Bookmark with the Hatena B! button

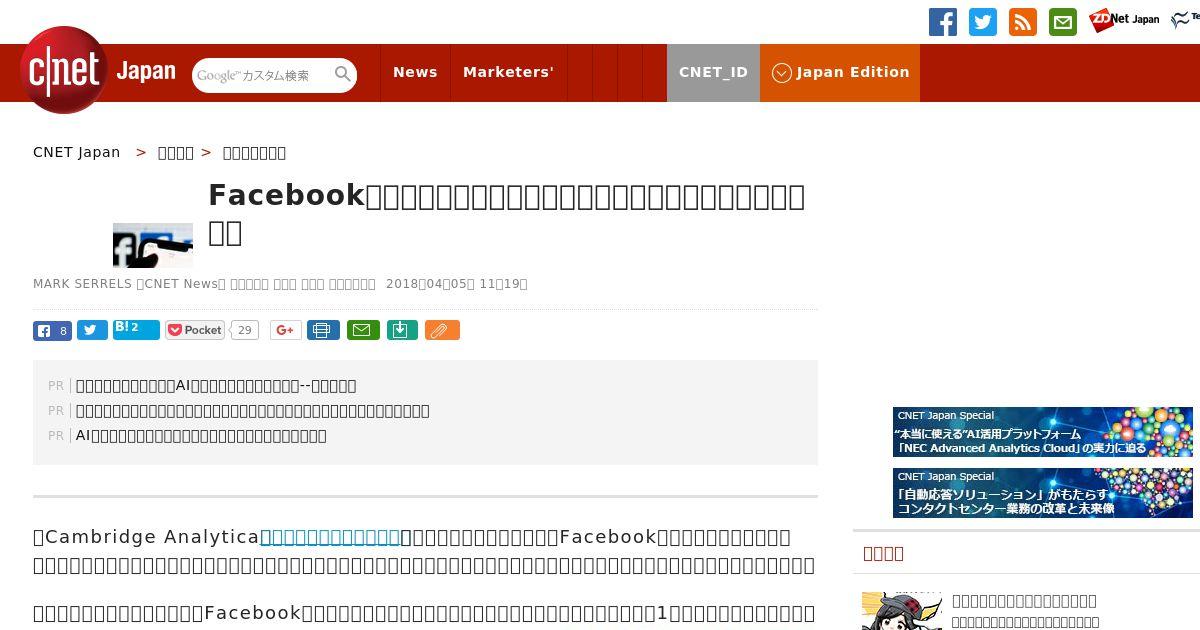point(136,329)
